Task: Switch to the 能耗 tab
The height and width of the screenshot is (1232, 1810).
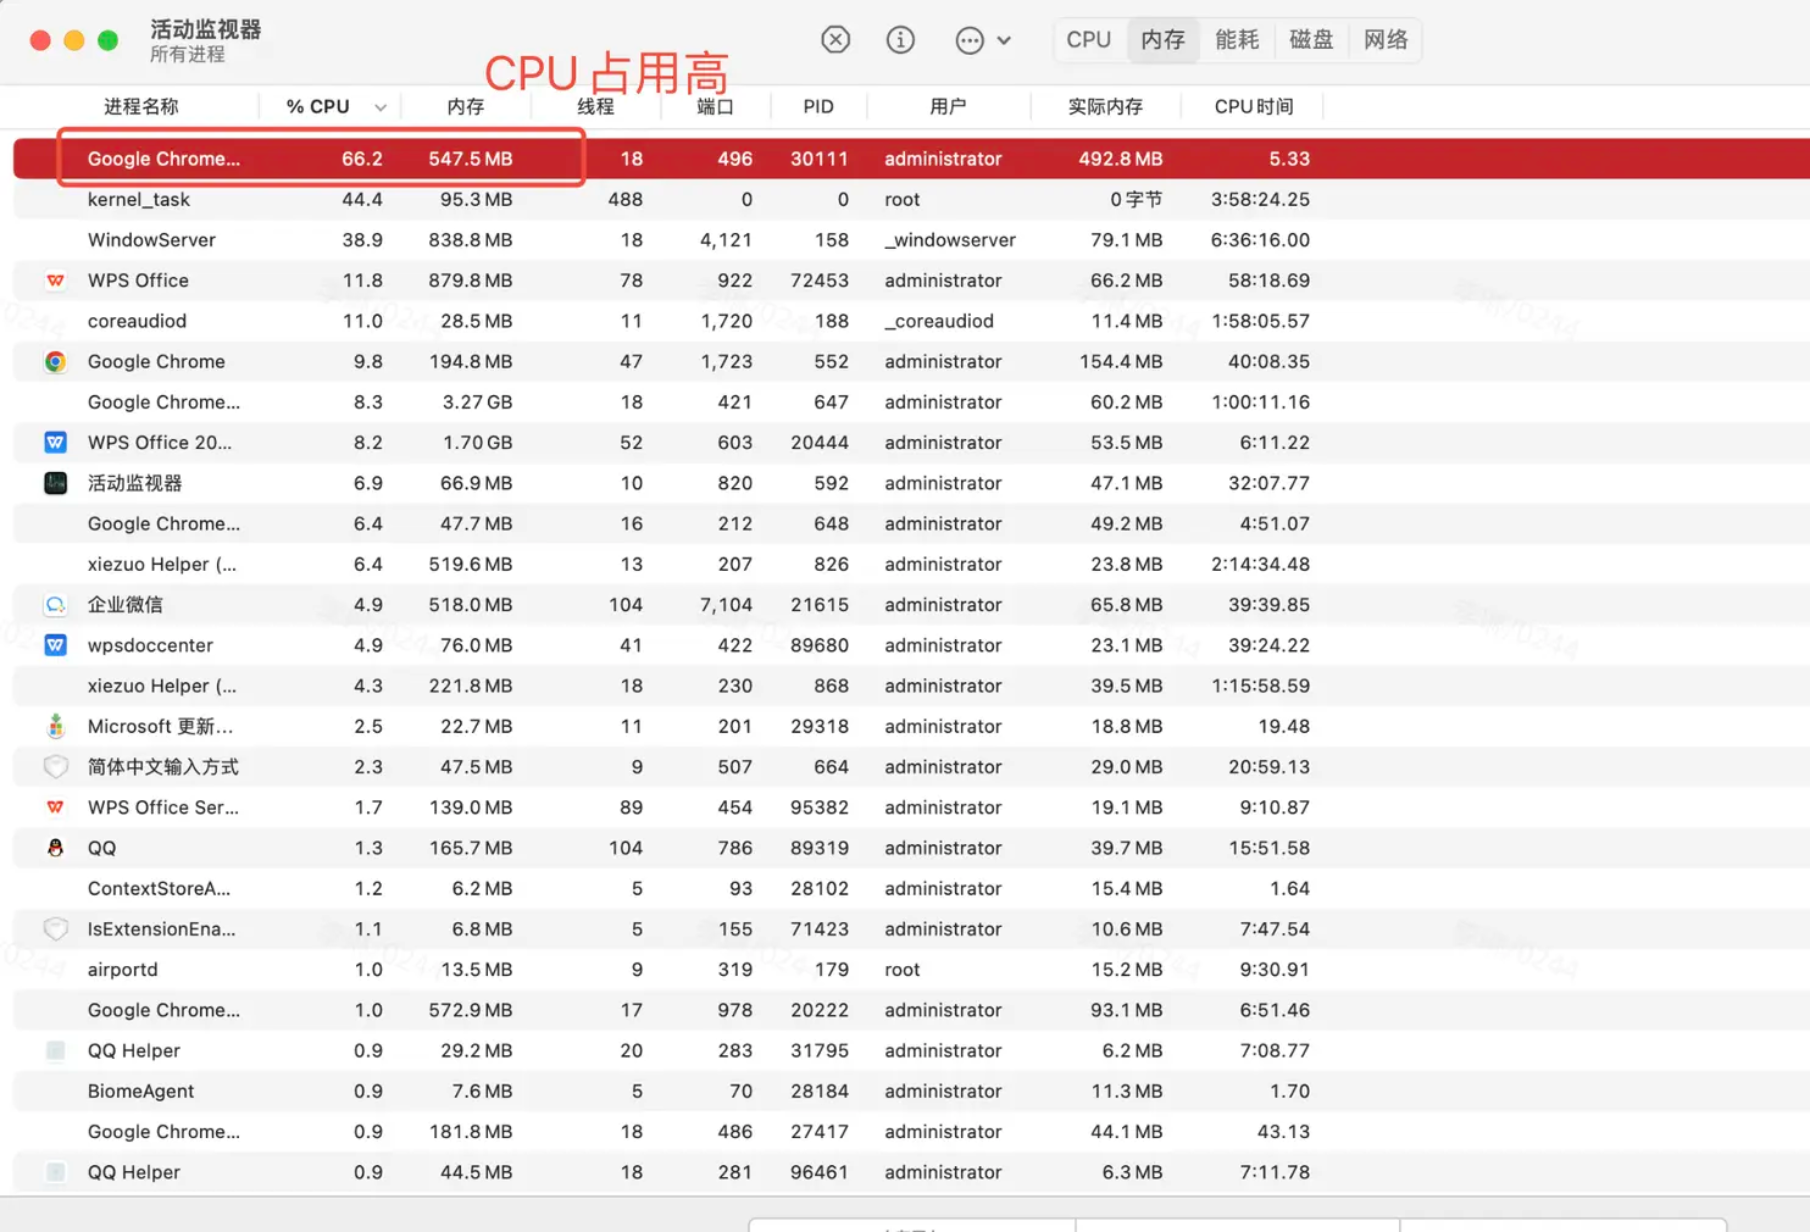Action: click(x=1237, y=40)
